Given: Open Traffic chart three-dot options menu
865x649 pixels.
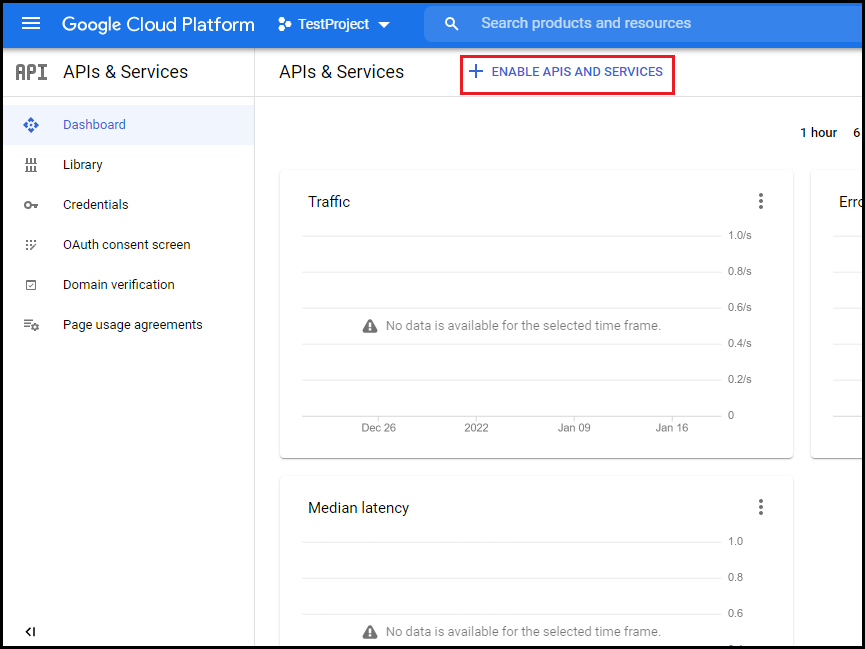Looking at the screenshot, I should 761,201.
